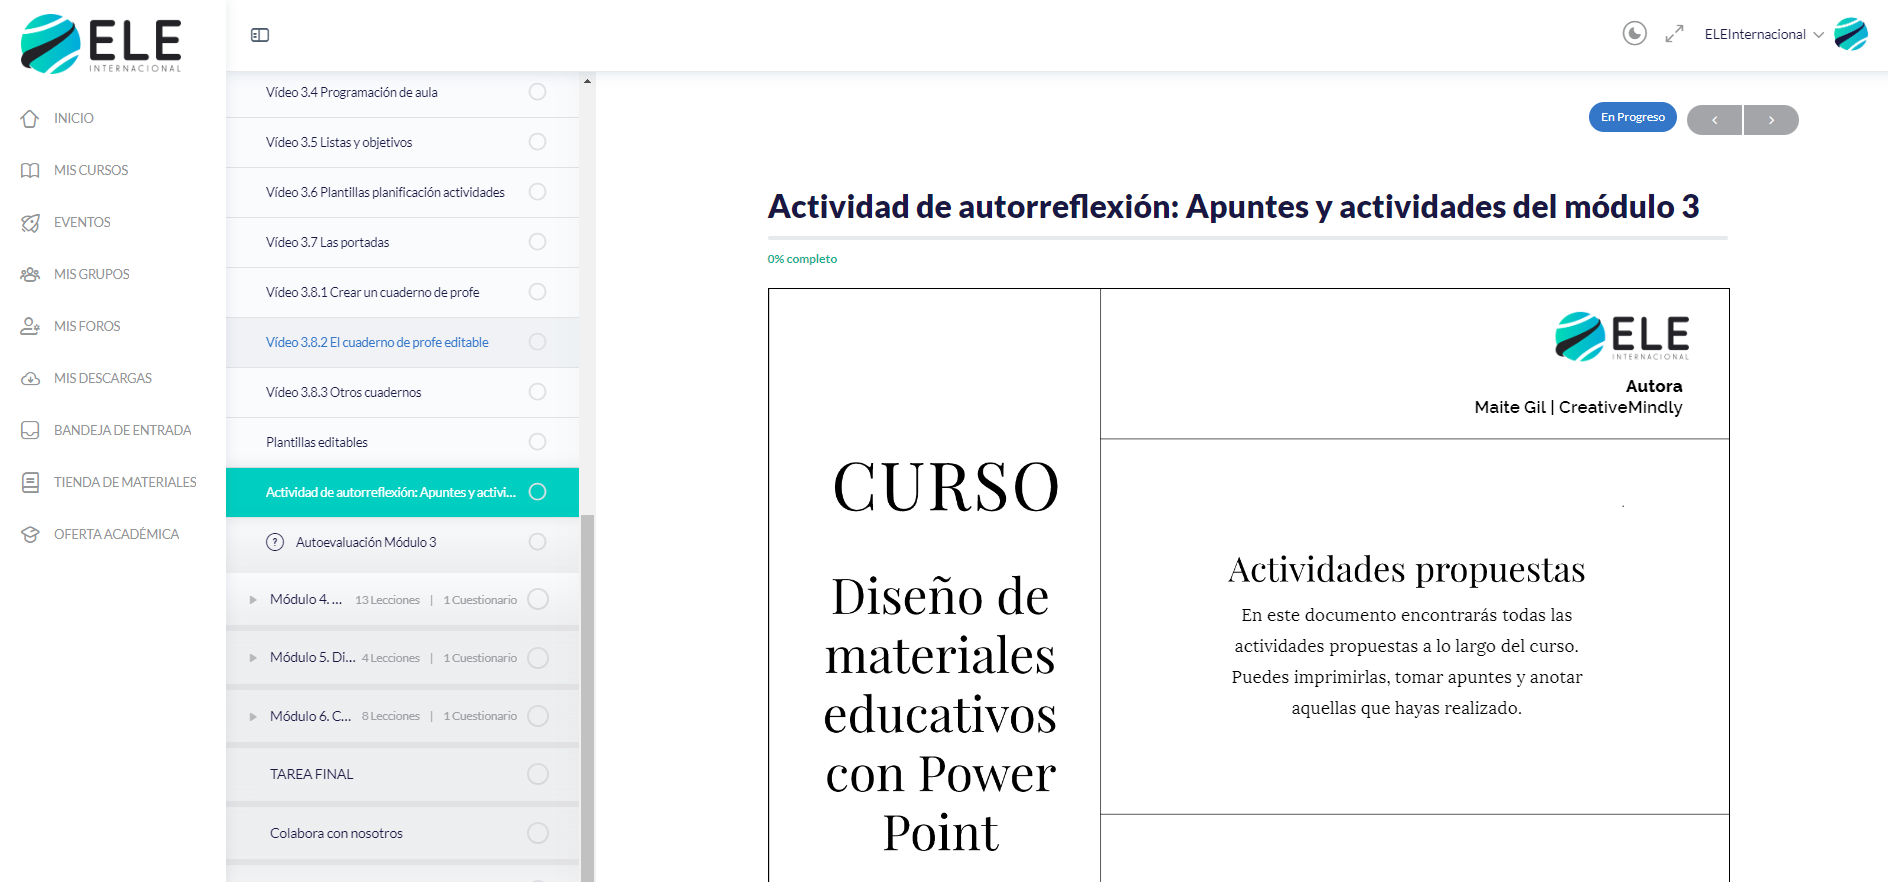Open the INICIO home icon
The width and height of the screenshot is (1888, 882).
coord(30,118)
